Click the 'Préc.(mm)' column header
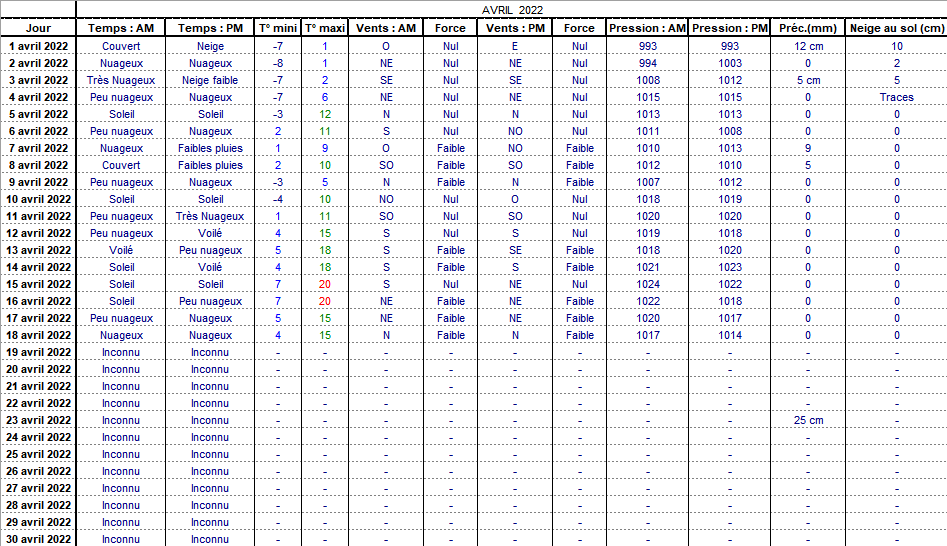This screenshot has width=947, height=546. click(808, 28)
